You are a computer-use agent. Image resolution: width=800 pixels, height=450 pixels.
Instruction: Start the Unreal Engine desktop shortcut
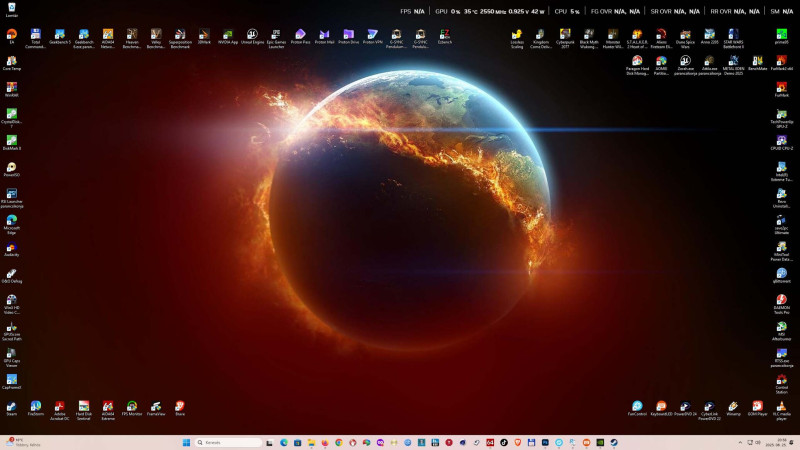coord(252,34)
